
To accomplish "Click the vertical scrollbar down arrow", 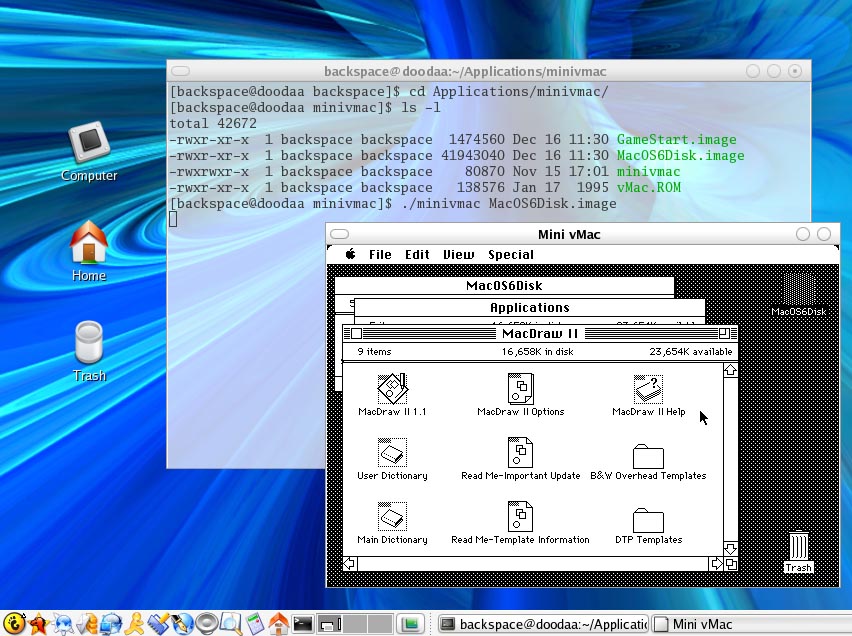I will (730, 548).
